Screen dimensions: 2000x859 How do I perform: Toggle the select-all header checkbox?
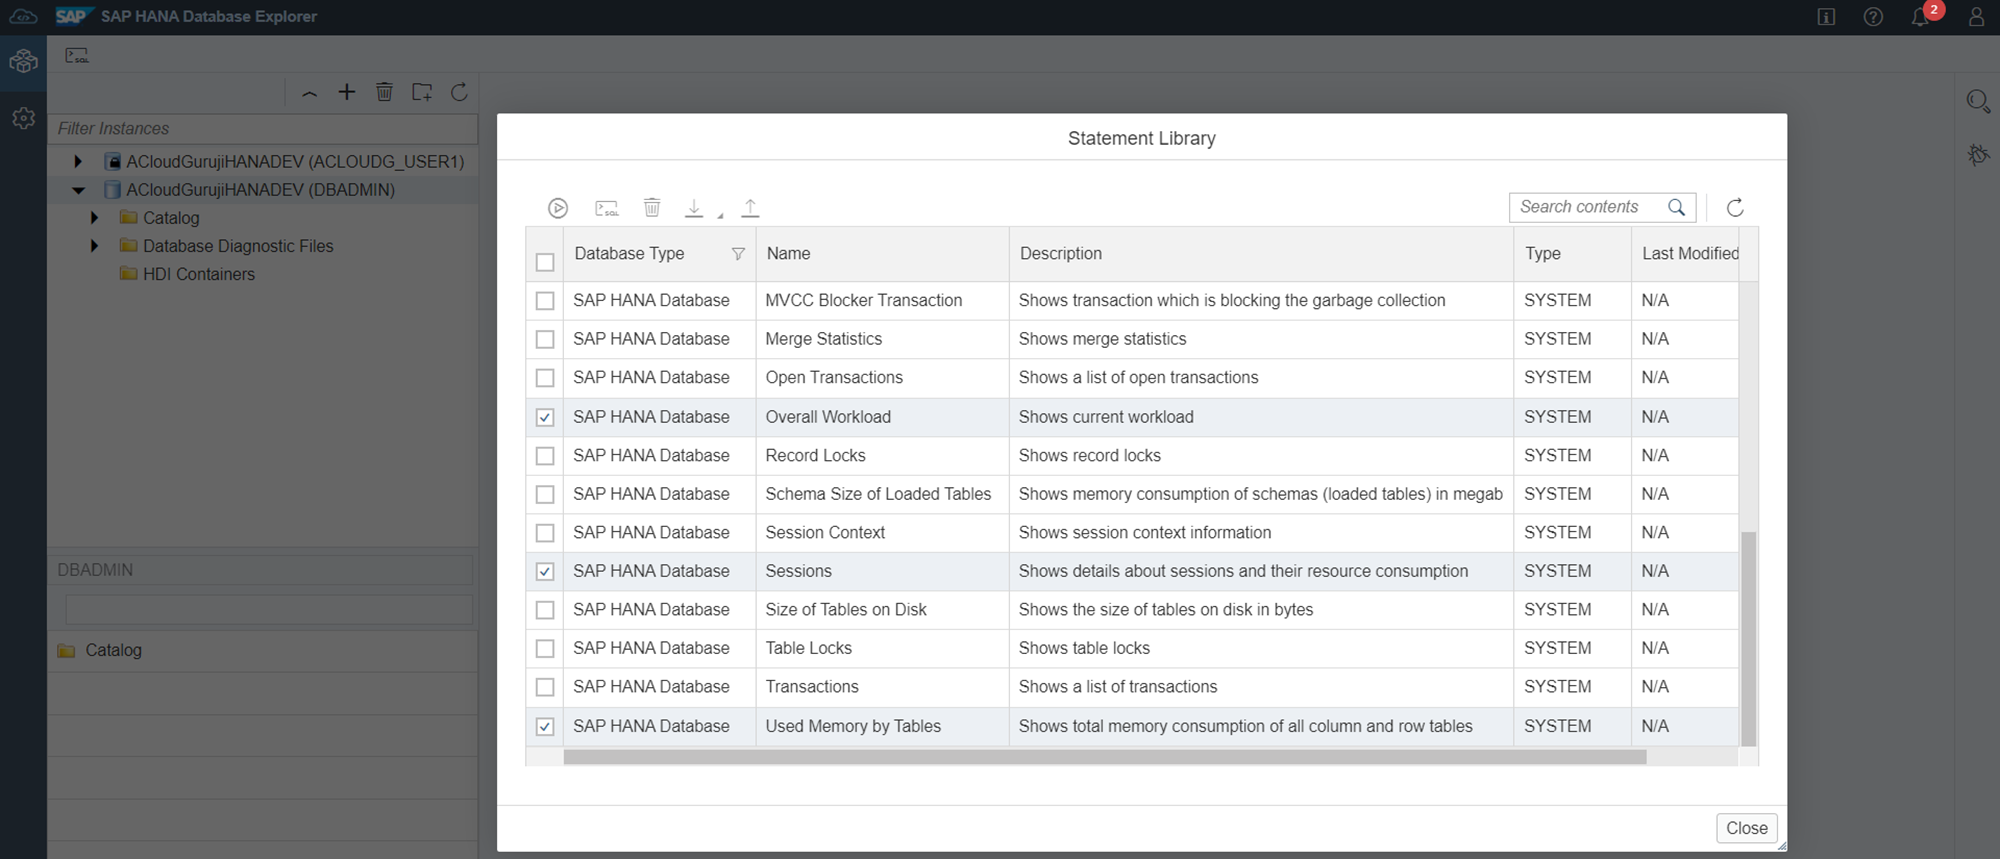pos(545,262)
